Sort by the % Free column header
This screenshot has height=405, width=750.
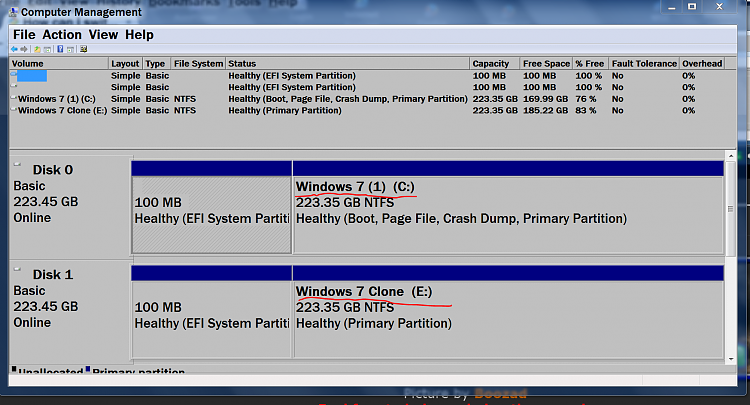coord(590,64)
